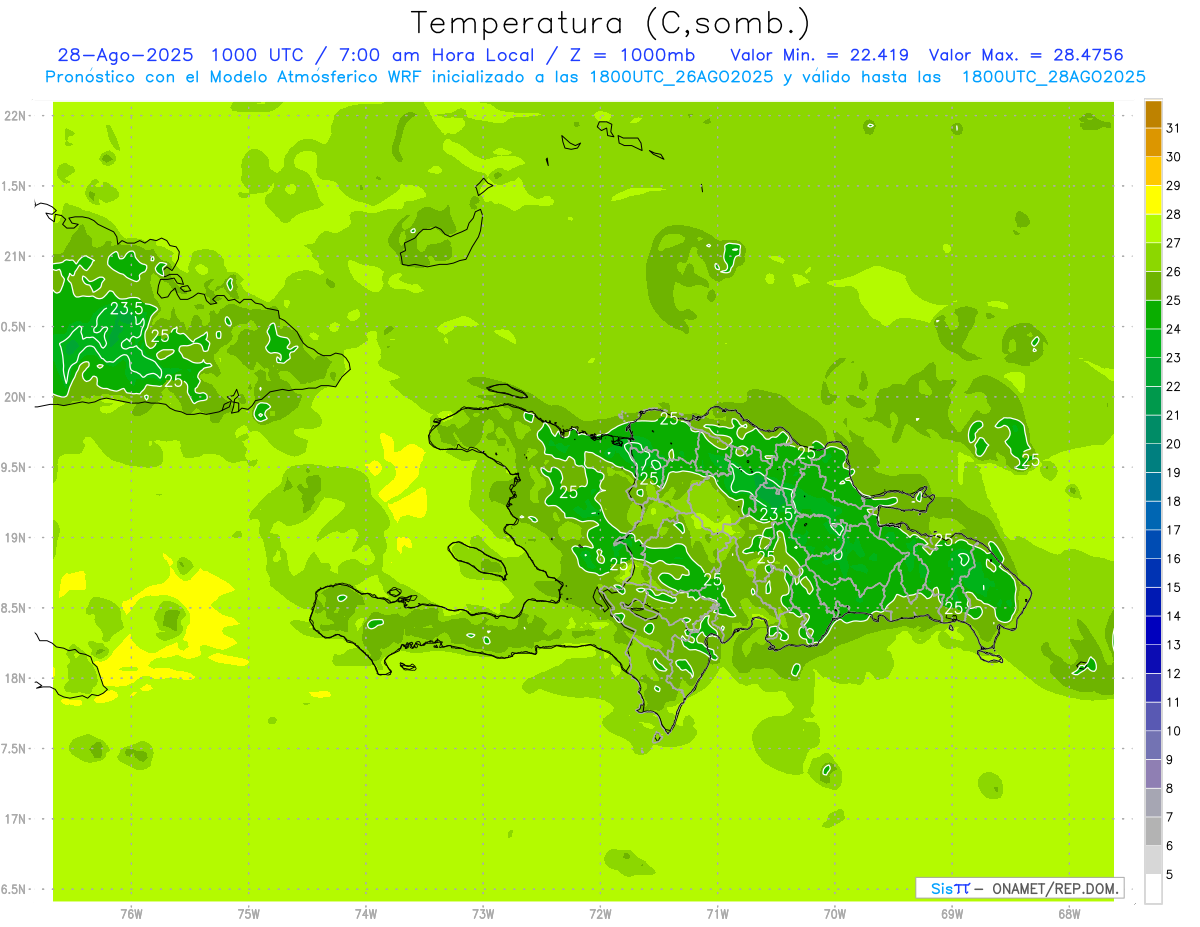1200x927 pixels.
Task: Click the "69W" longitude label
Action: click(952, 913)
